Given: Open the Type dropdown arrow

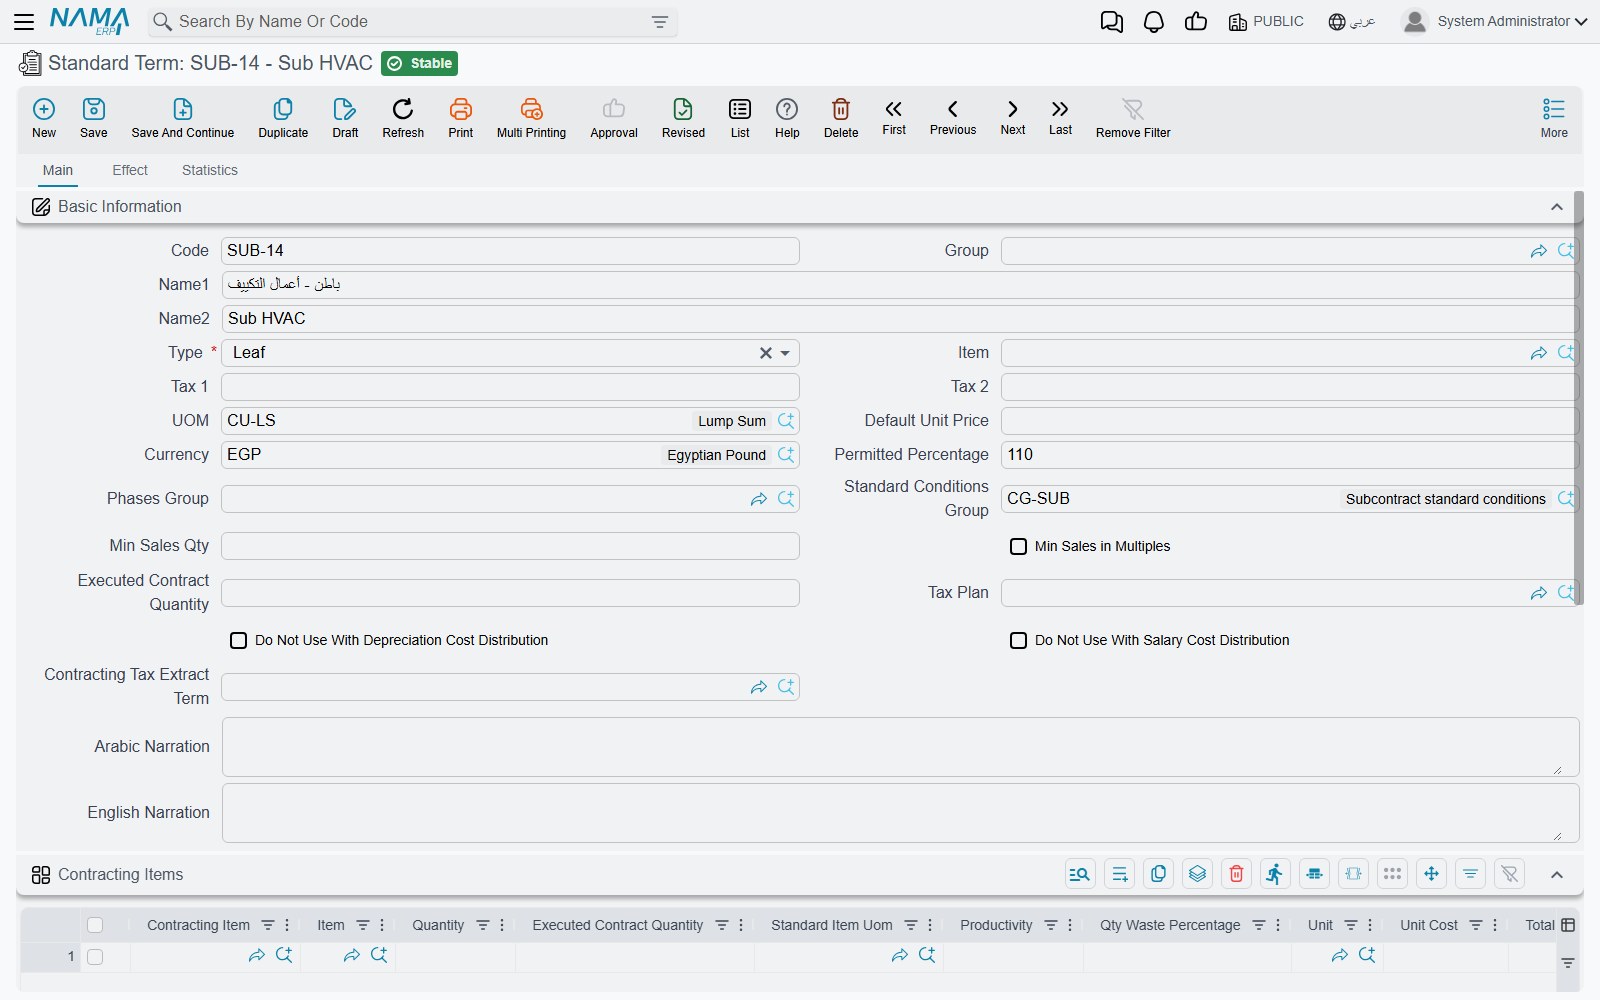Looking at the screenshot, I should 786,353.
